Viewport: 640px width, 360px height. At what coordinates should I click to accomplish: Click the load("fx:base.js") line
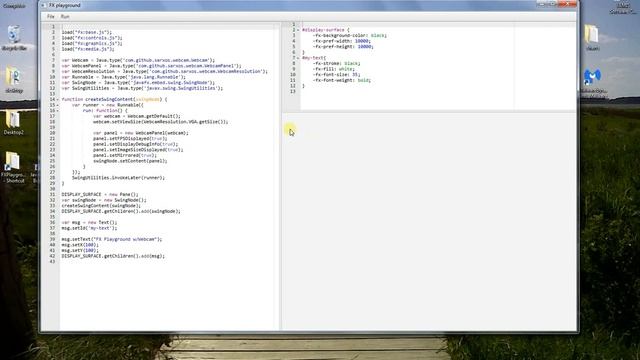87,32
